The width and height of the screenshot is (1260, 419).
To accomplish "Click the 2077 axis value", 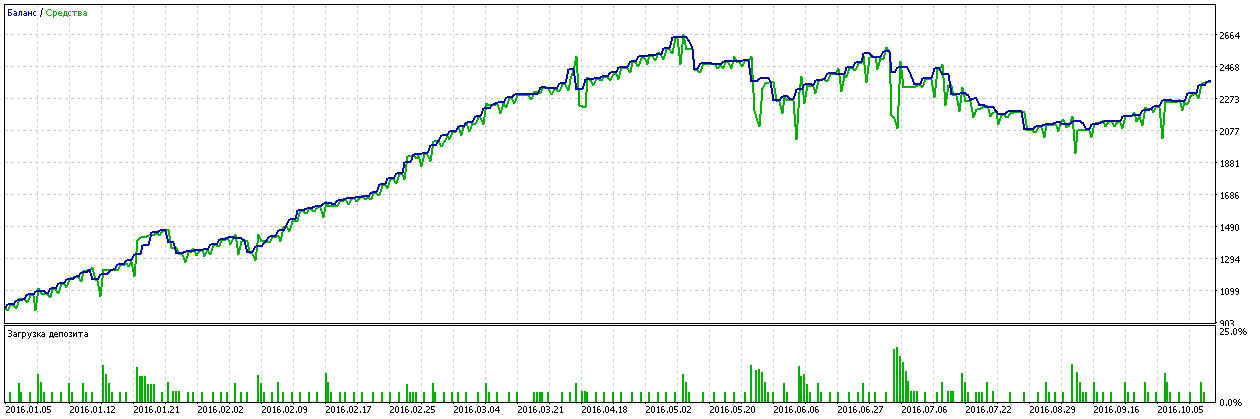I will point(1229,132).
